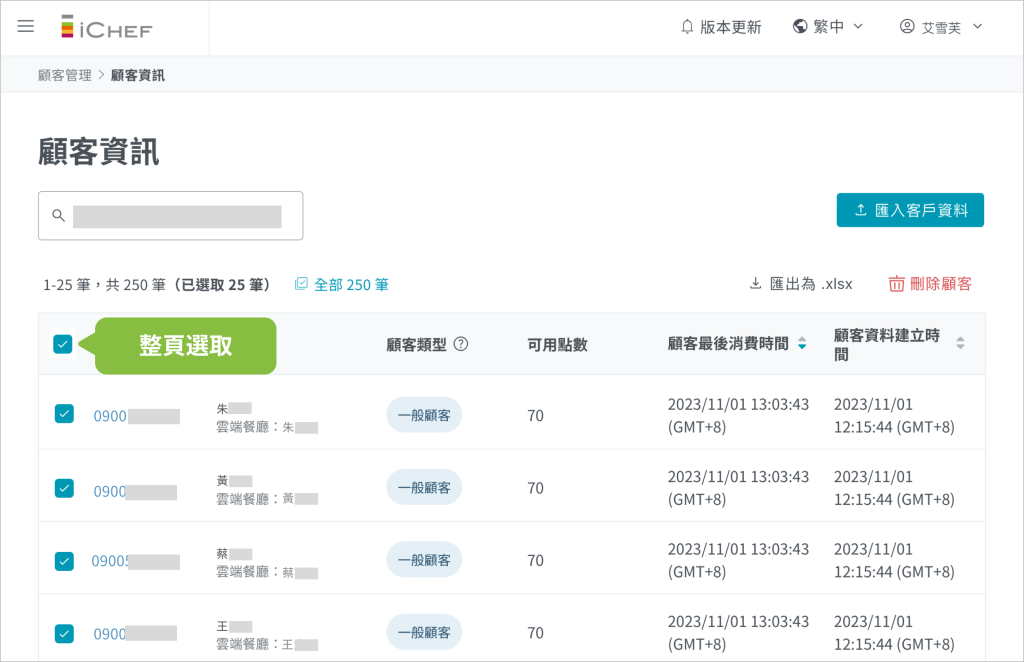Image resolution: width=1024 pixels, height=662 pixels.
Task: Open the hamburger navigation menu
Action: click(26, 26)
